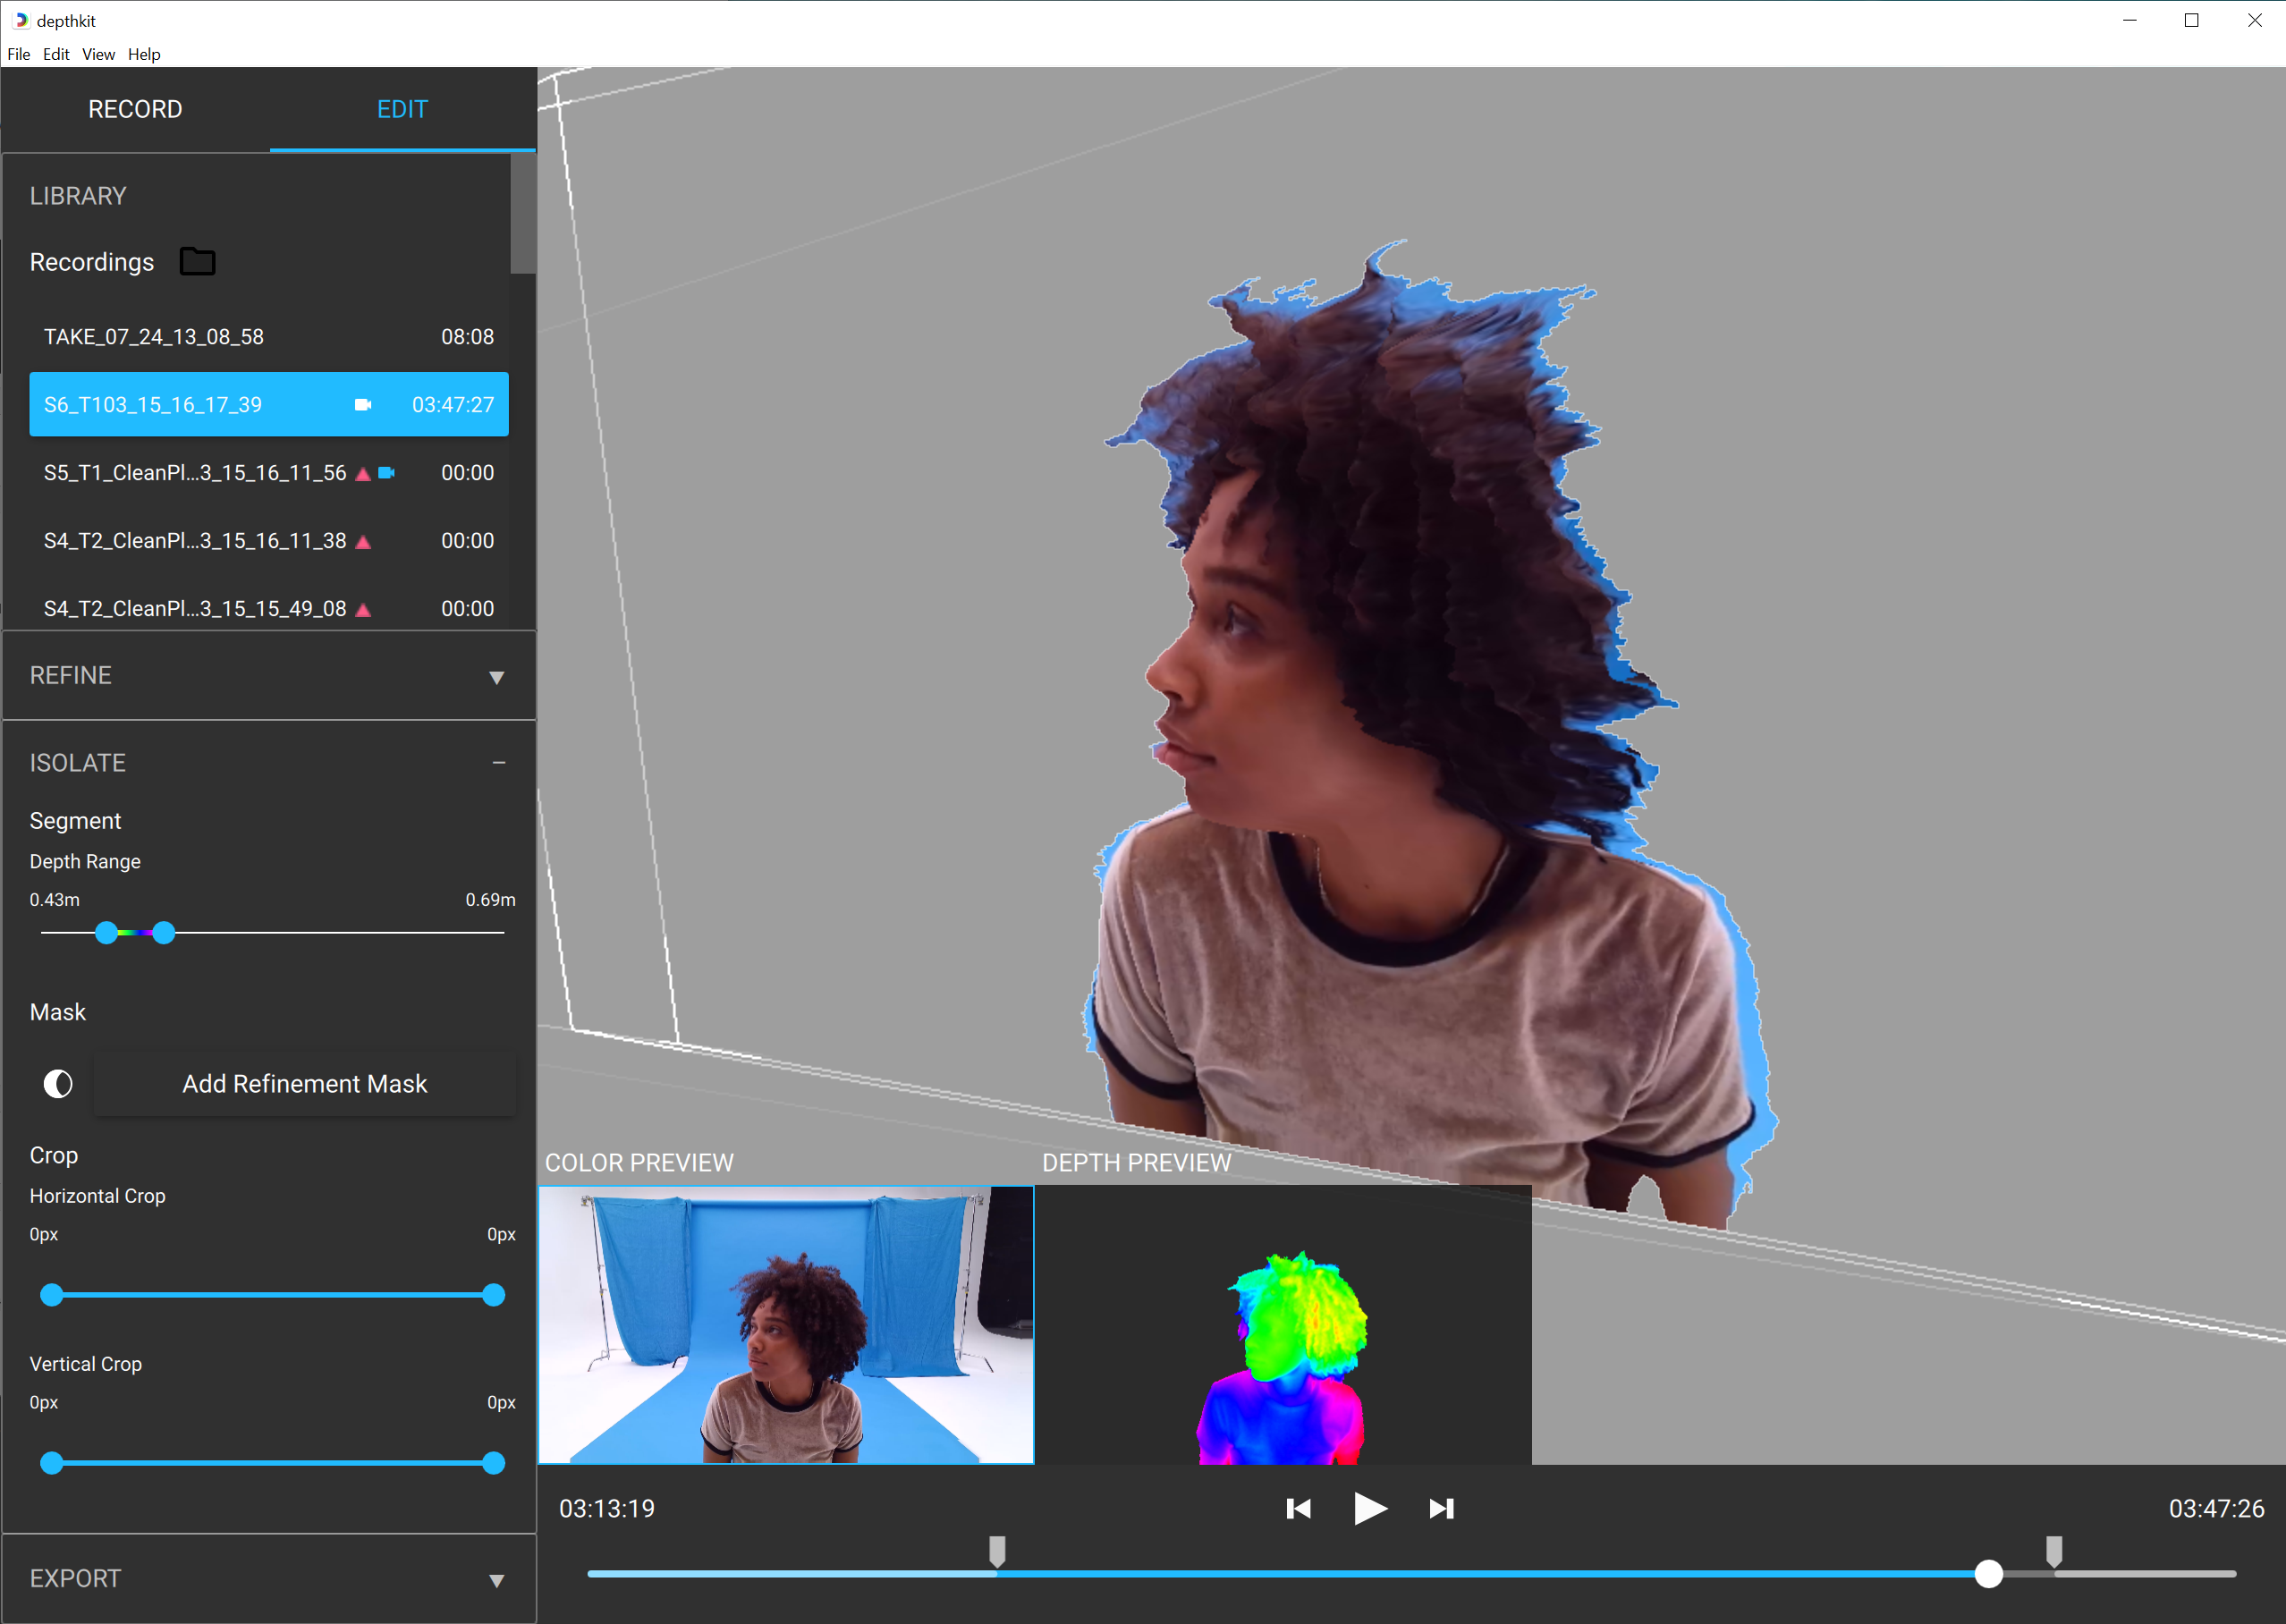Click the timeline out-point marker
The width and height of the screenshot is (2286, 1624).
click(x=2054, y=1550)
